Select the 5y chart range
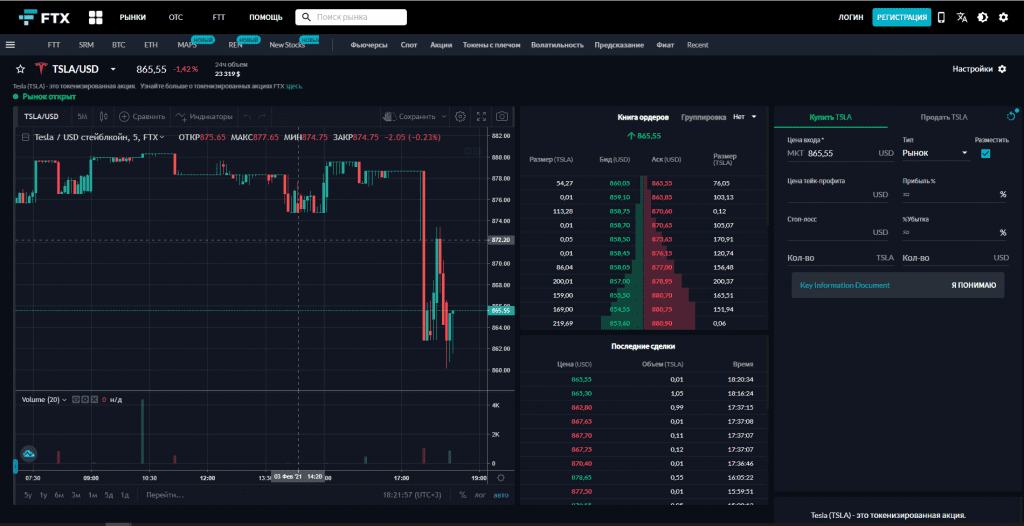This screenshot has width=1024, height=526. (x=28, y=495)
